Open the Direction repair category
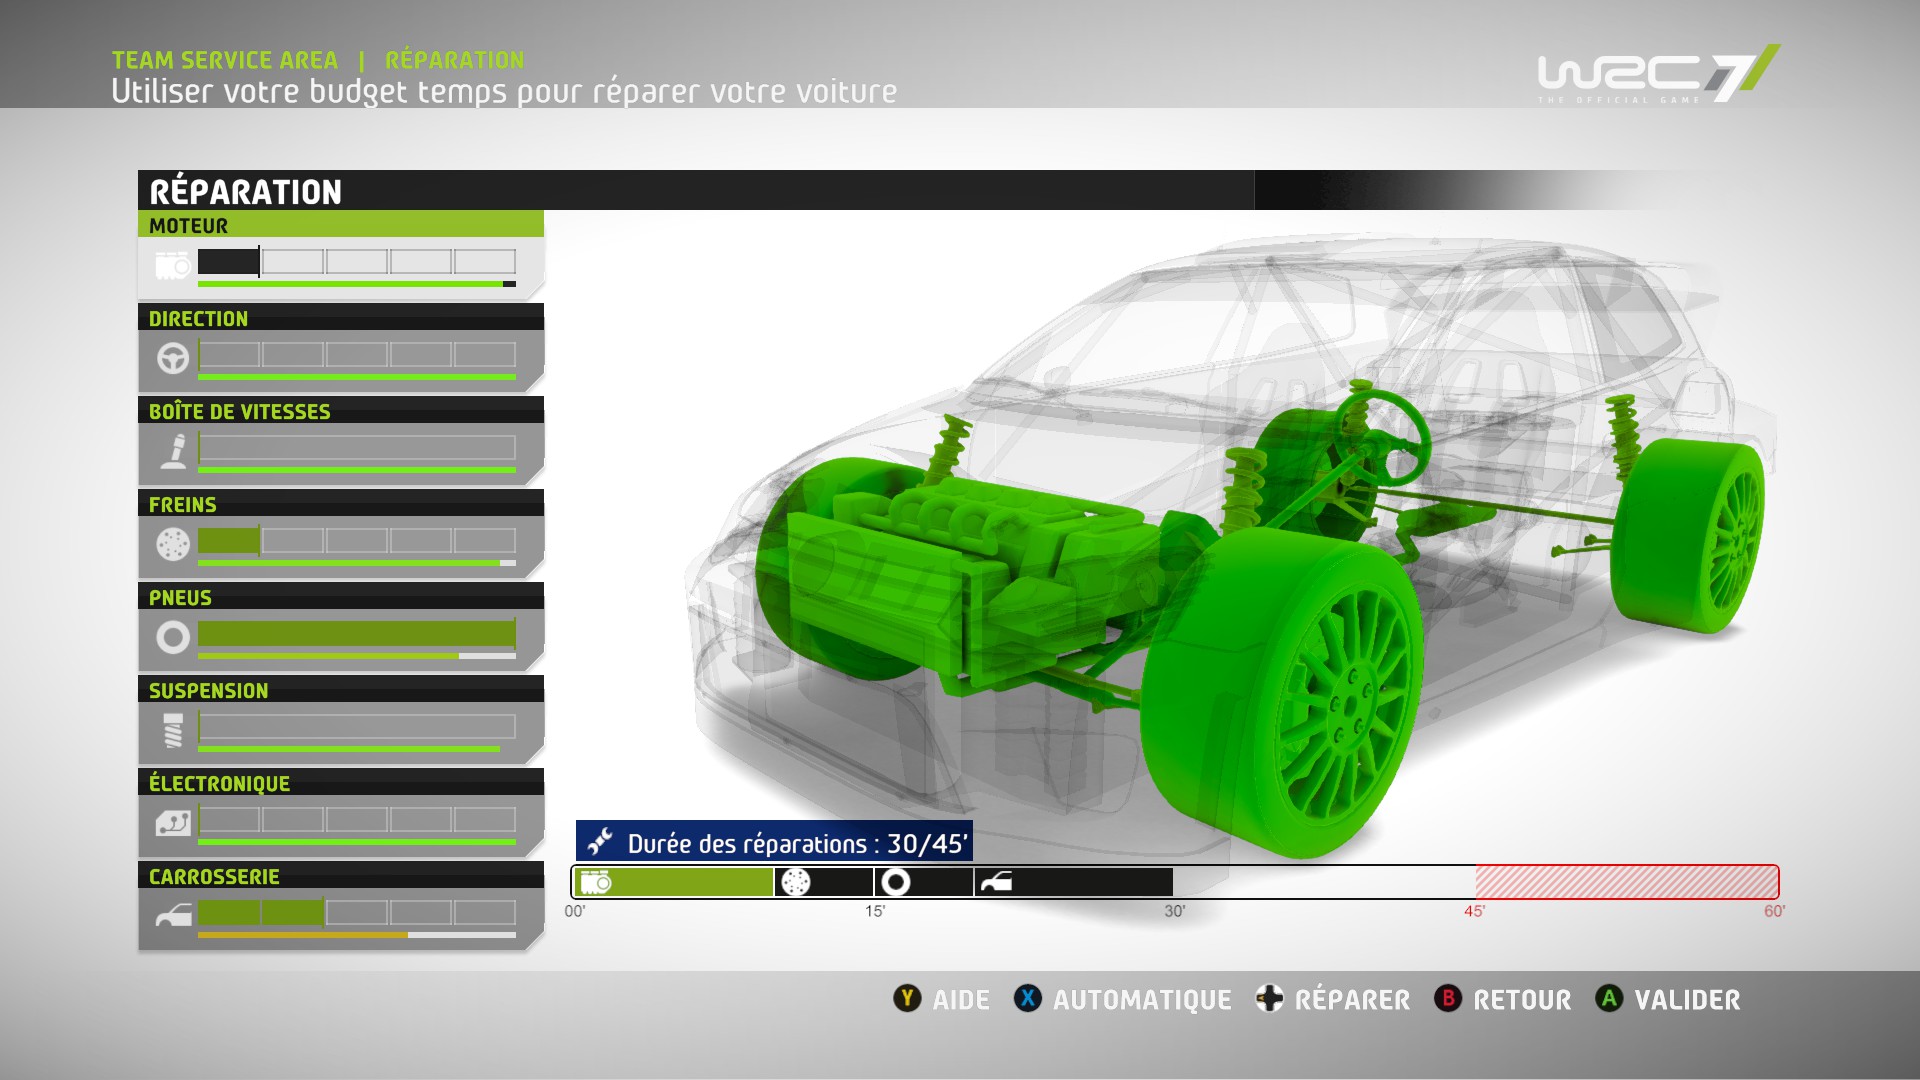The image size is (1920, 1080). pos(341,348)
